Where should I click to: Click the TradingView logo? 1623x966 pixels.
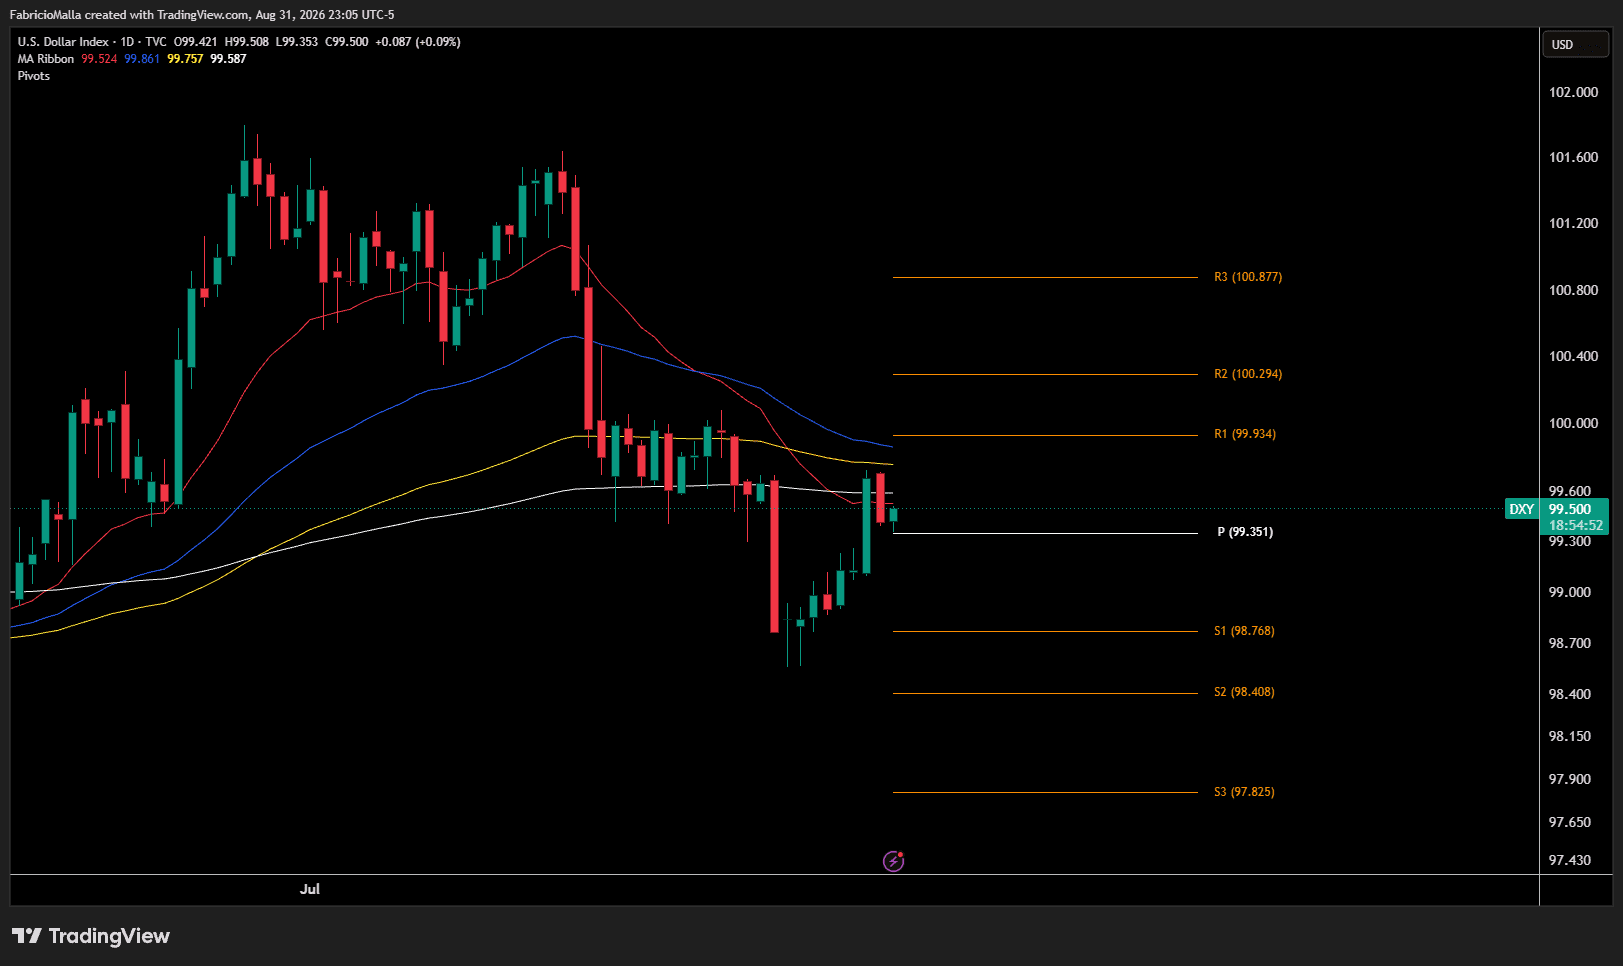point(91,936)
